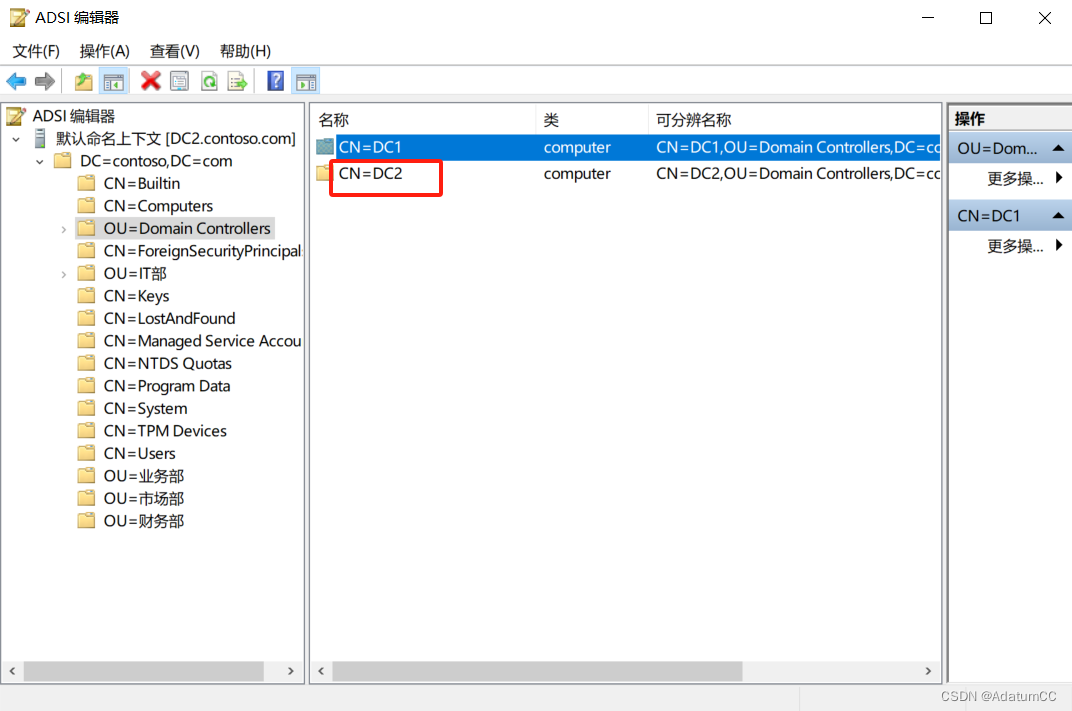Go up one level via folder icon
Screen dimensions: 1072x711
coord(83,81)
